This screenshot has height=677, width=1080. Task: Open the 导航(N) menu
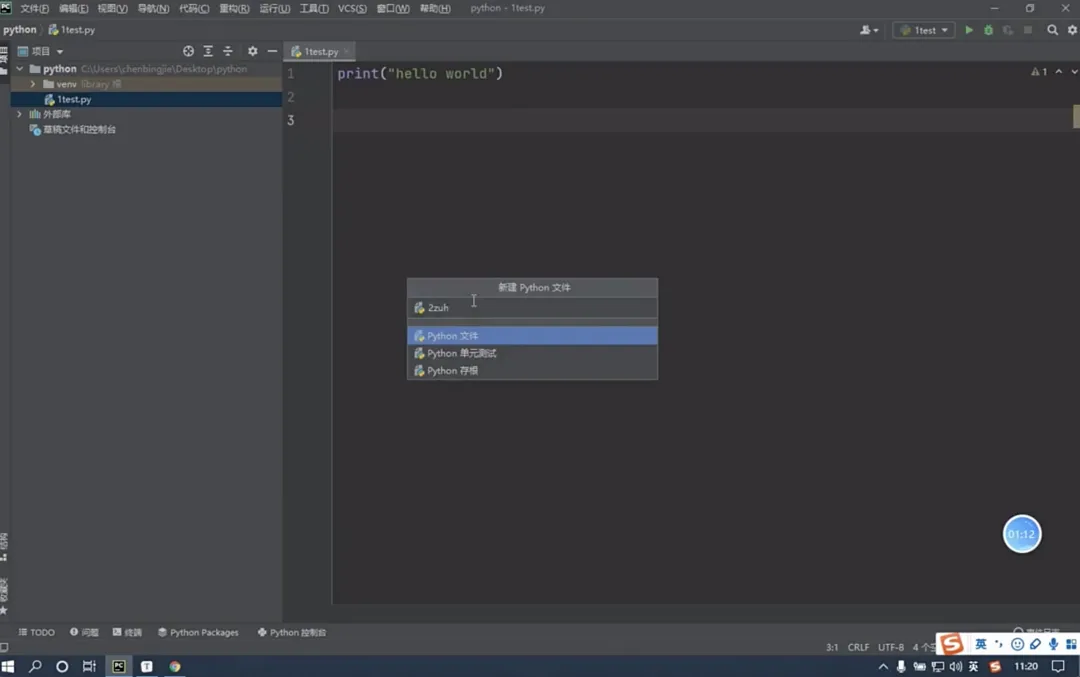(153, 8)
